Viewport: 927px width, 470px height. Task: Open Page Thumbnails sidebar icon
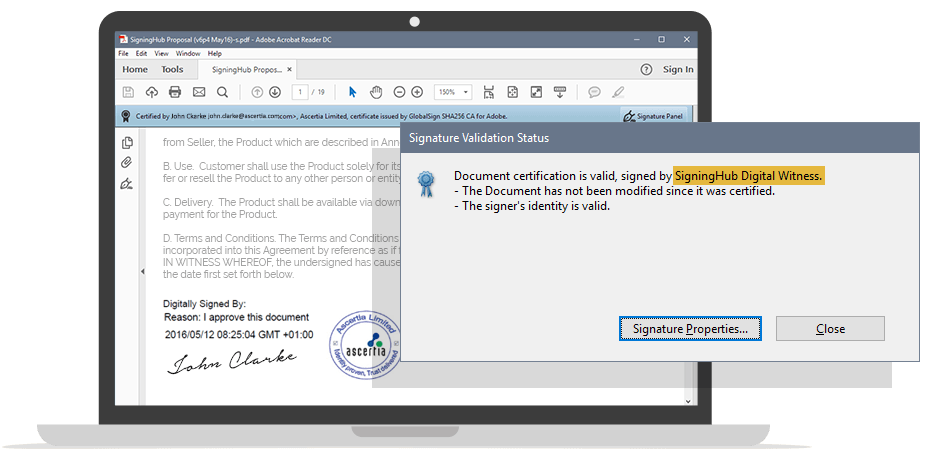point(127,143)
